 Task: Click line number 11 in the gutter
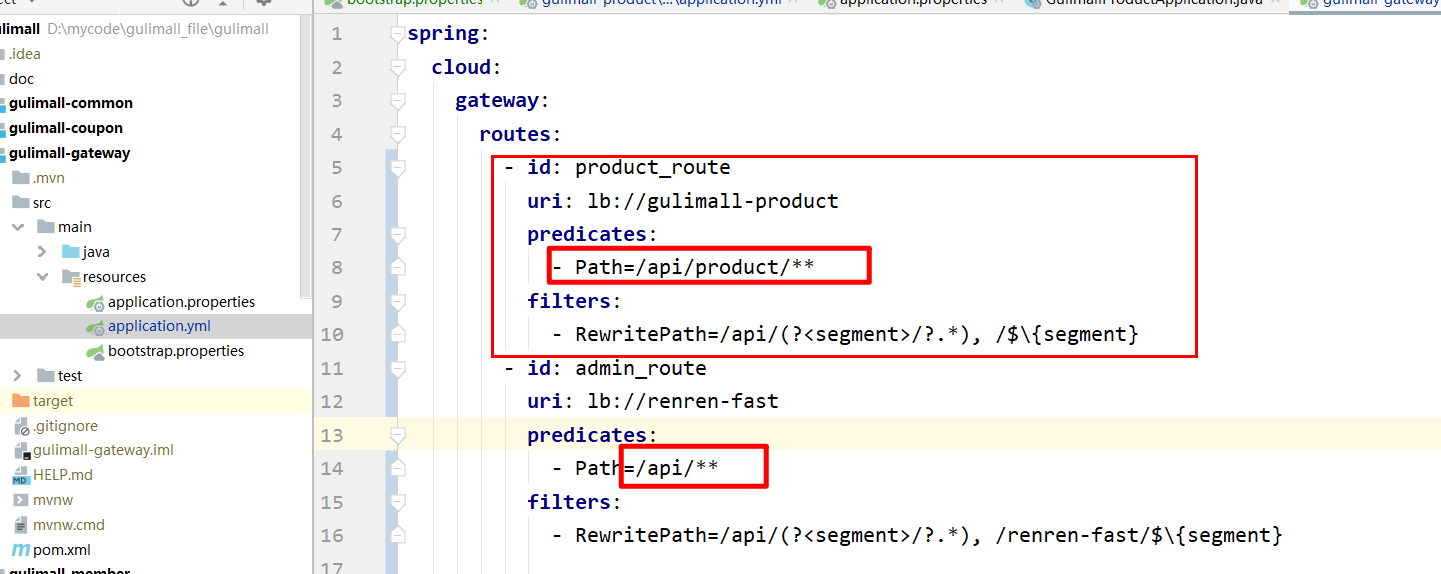(x=332, y=368)
